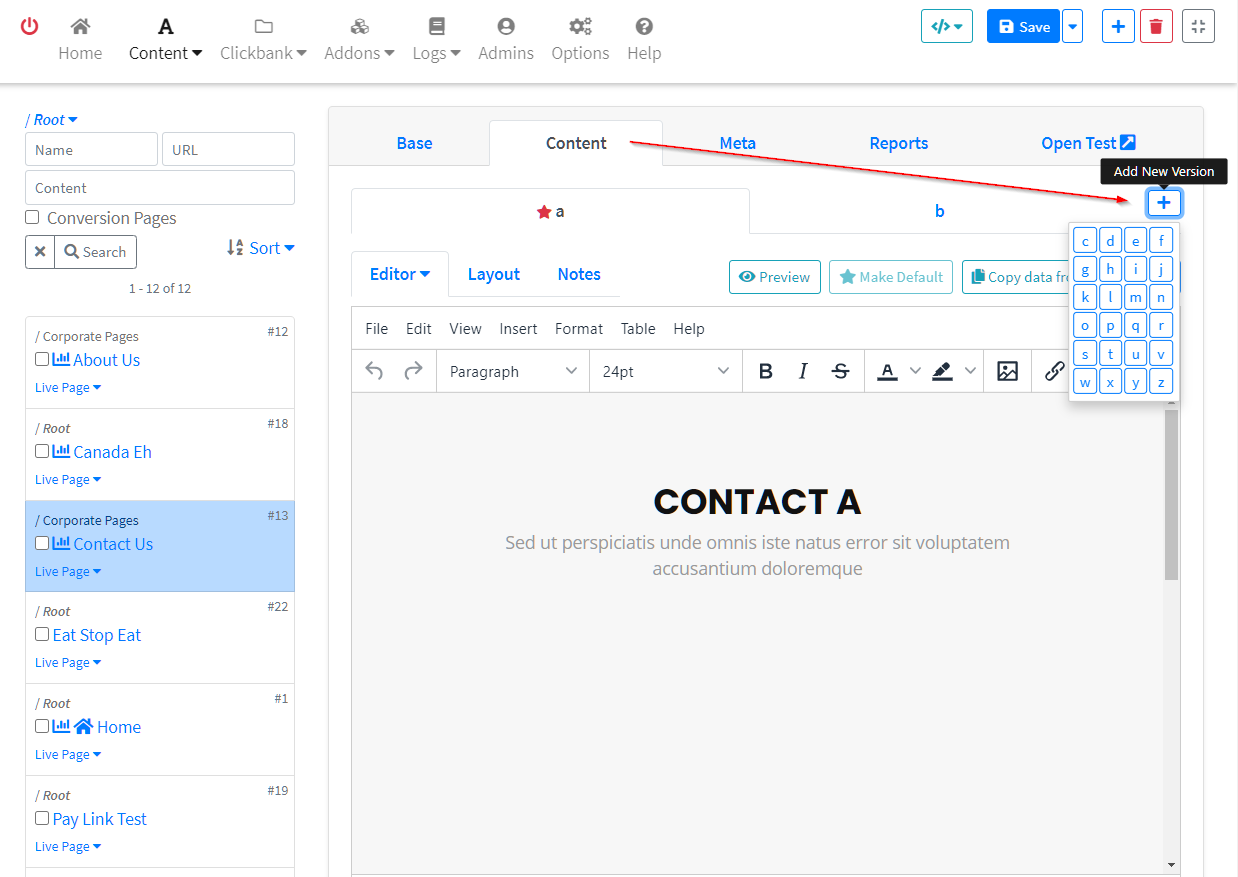This screenshot has height=877, width=1238.
Task: Open the Paragraph format dropdown
Action: pyautogui.click(x=513, y=371)
